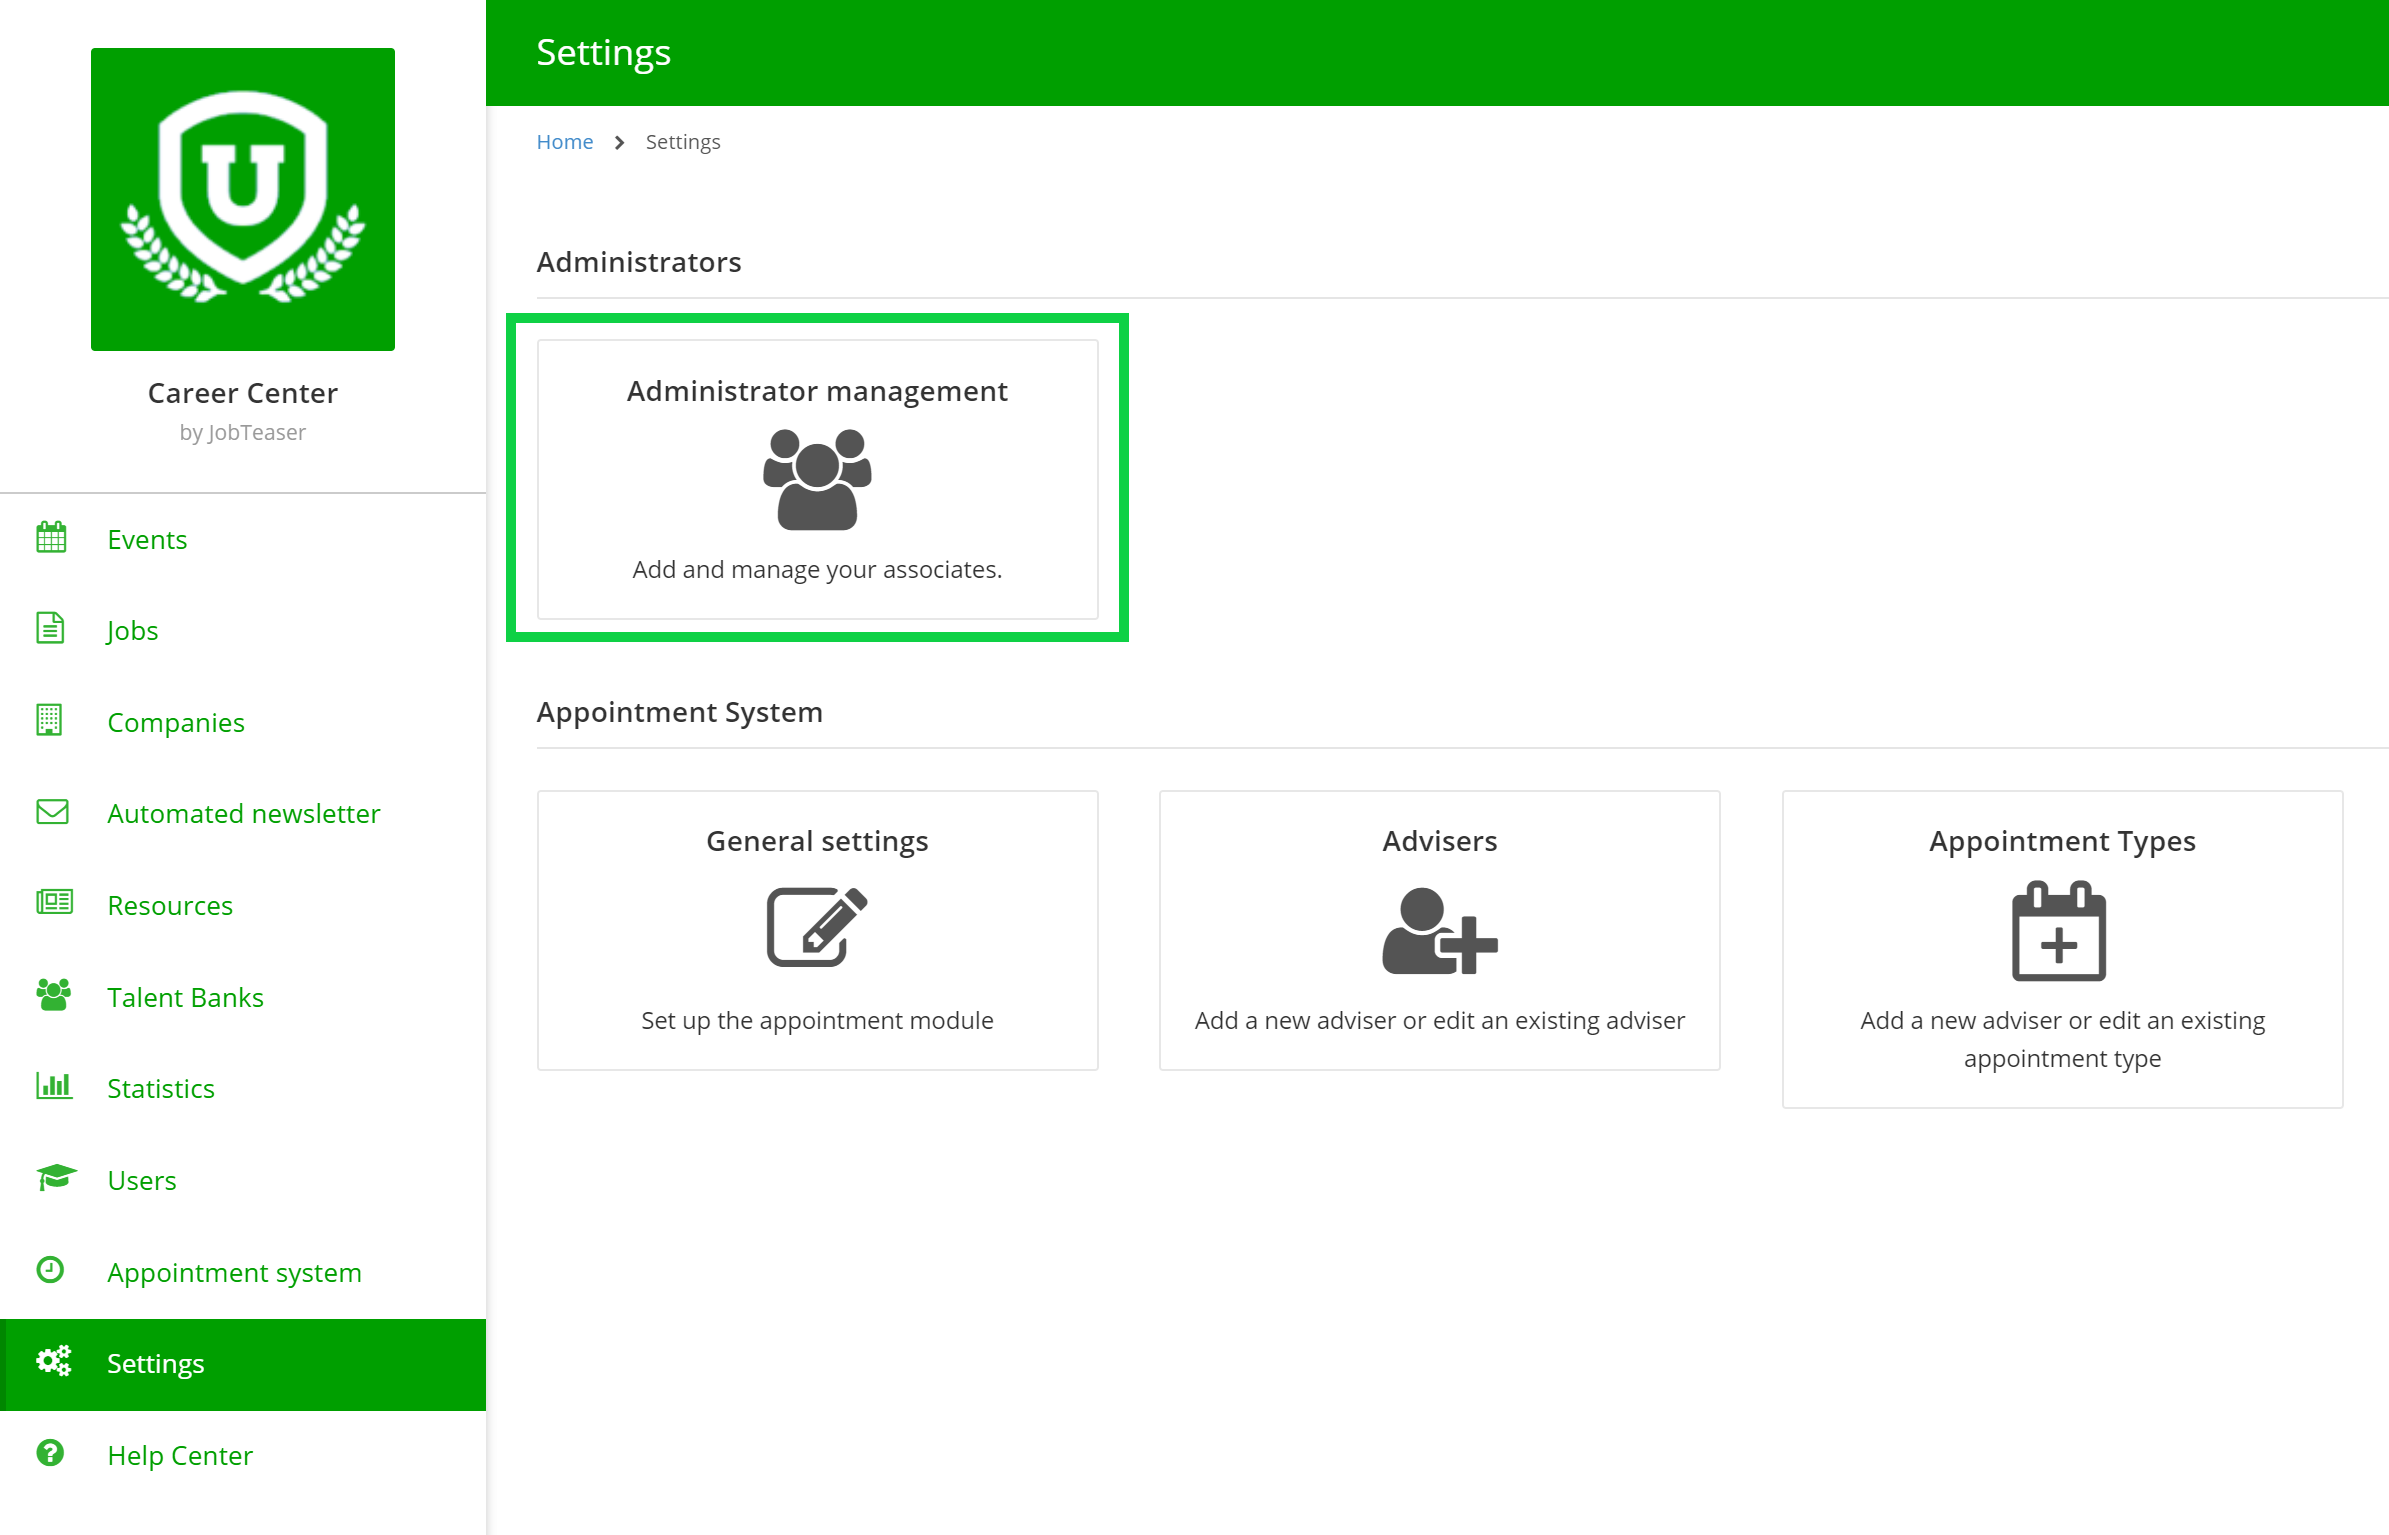The image size is (2389, 1535).
Task: Click the Home breadcrumb link
Action: point(565,142)
